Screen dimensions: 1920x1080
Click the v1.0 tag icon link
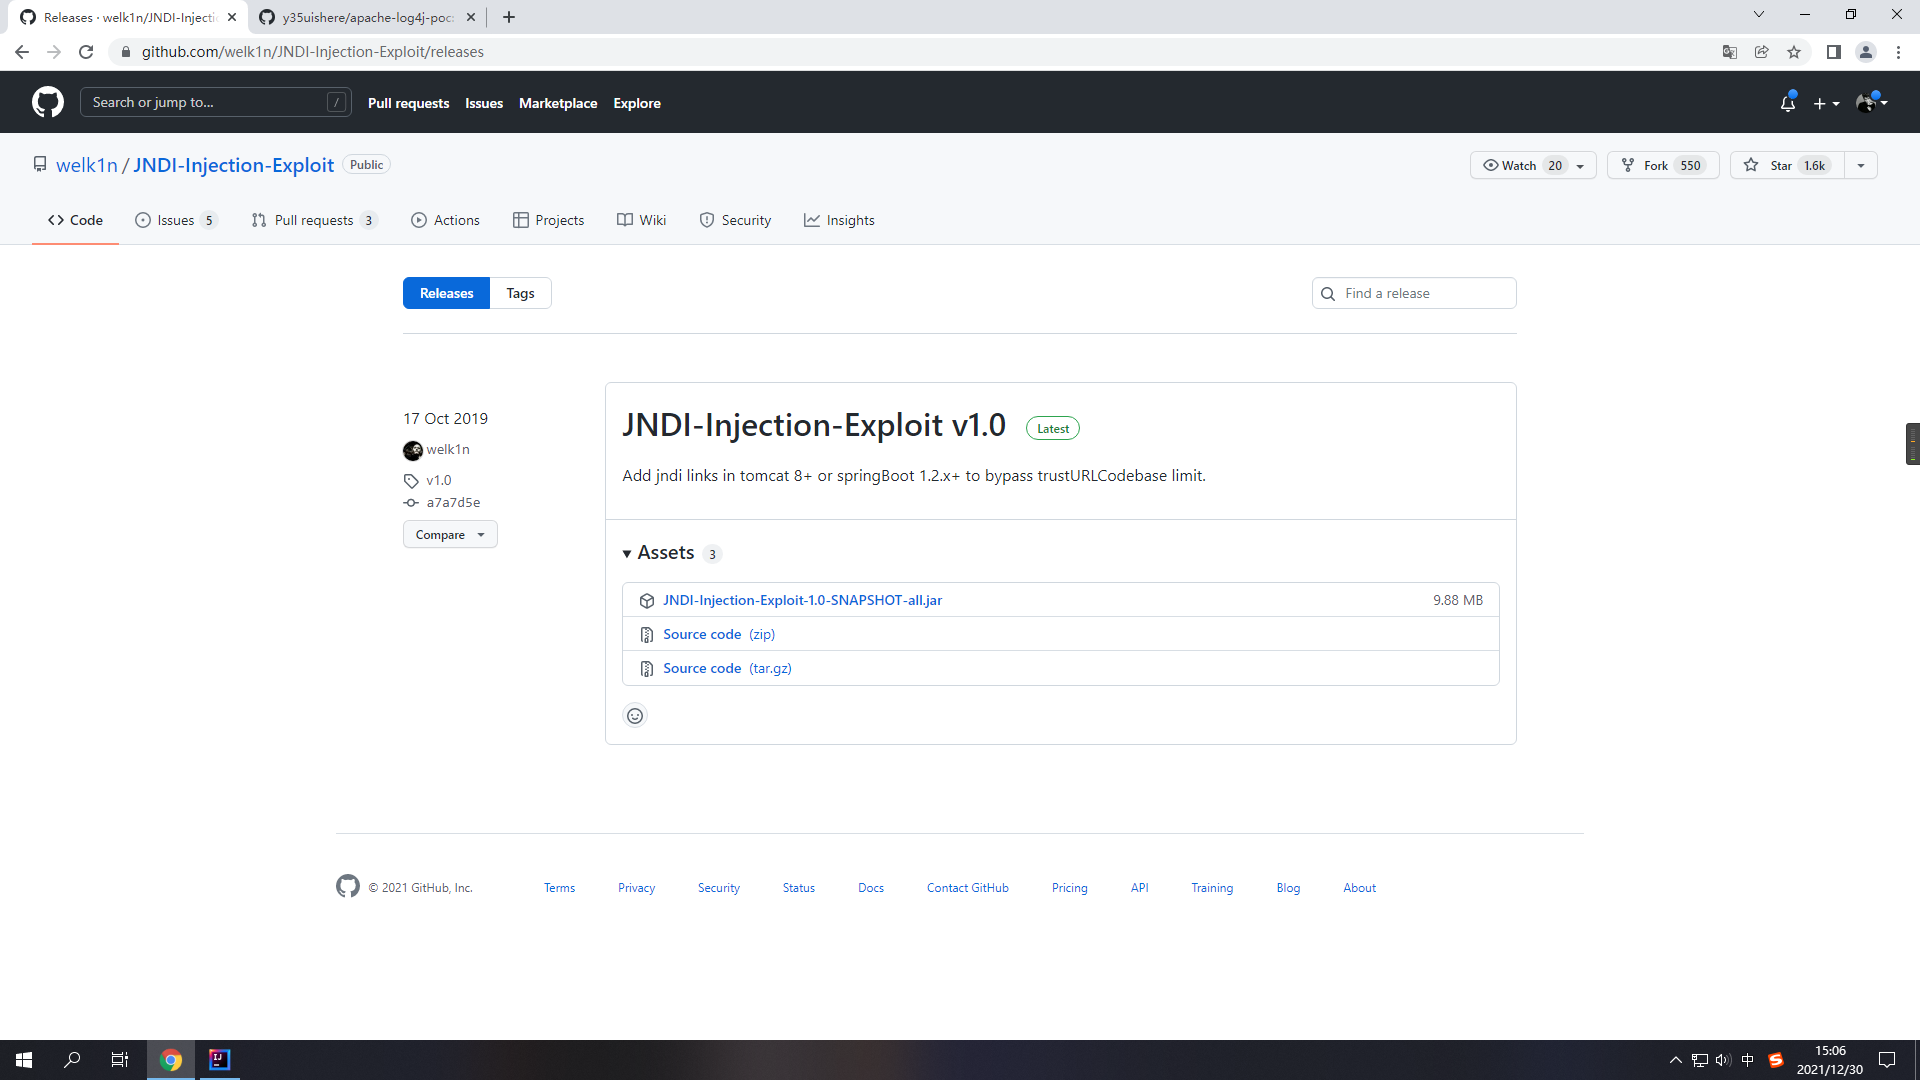pos(437,480)
